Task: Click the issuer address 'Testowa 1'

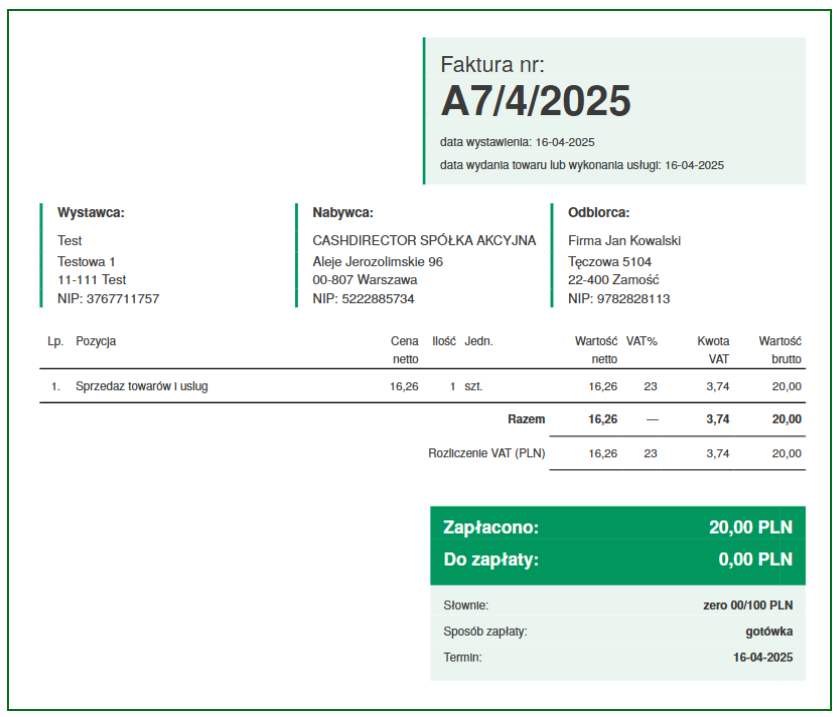Action: [x=86, y=262]
